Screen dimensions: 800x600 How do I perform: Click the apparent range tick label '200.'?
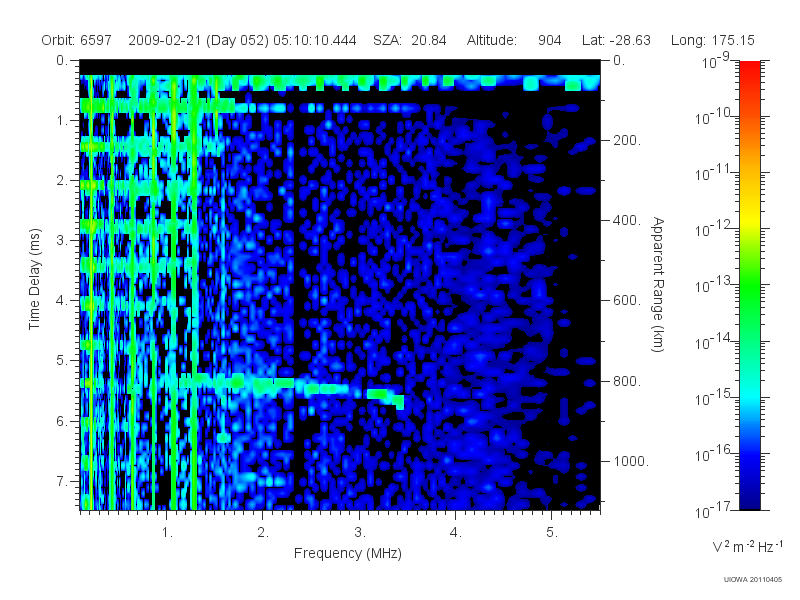(x=627, y=140)
